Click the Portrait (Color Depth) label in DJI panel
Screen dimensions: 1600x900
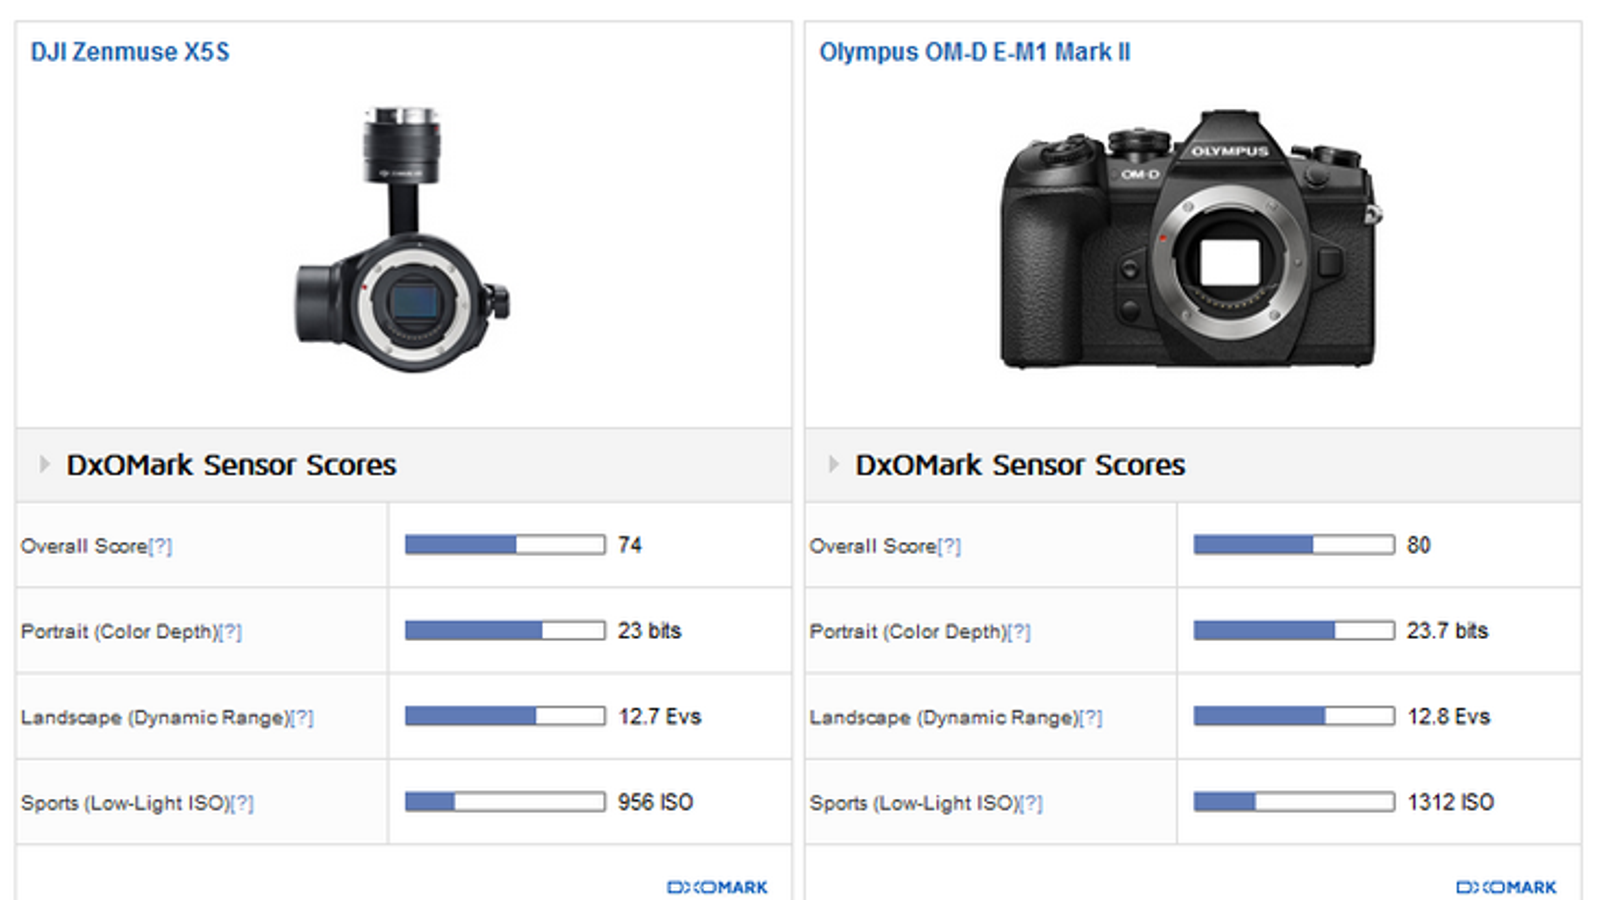(119, 632)
